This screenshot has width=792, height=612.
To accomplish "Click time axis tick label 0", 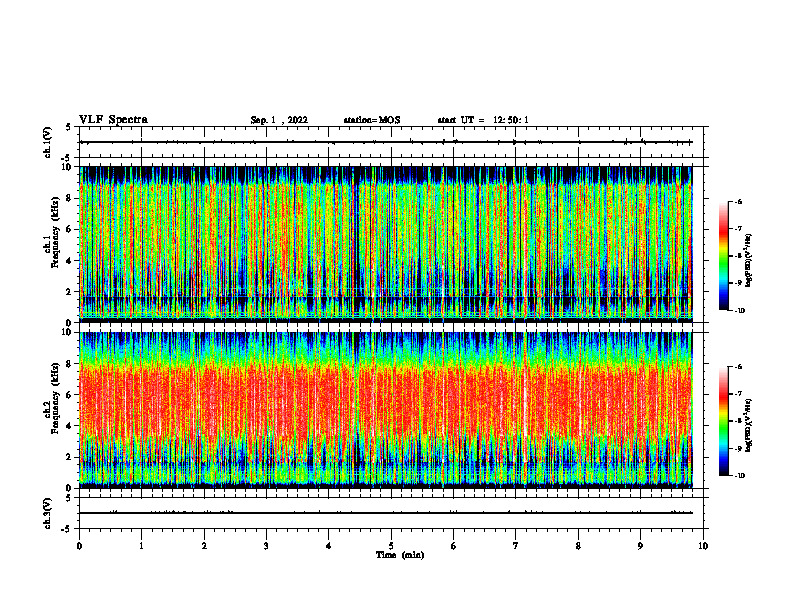I will click(x=79, y=546).
